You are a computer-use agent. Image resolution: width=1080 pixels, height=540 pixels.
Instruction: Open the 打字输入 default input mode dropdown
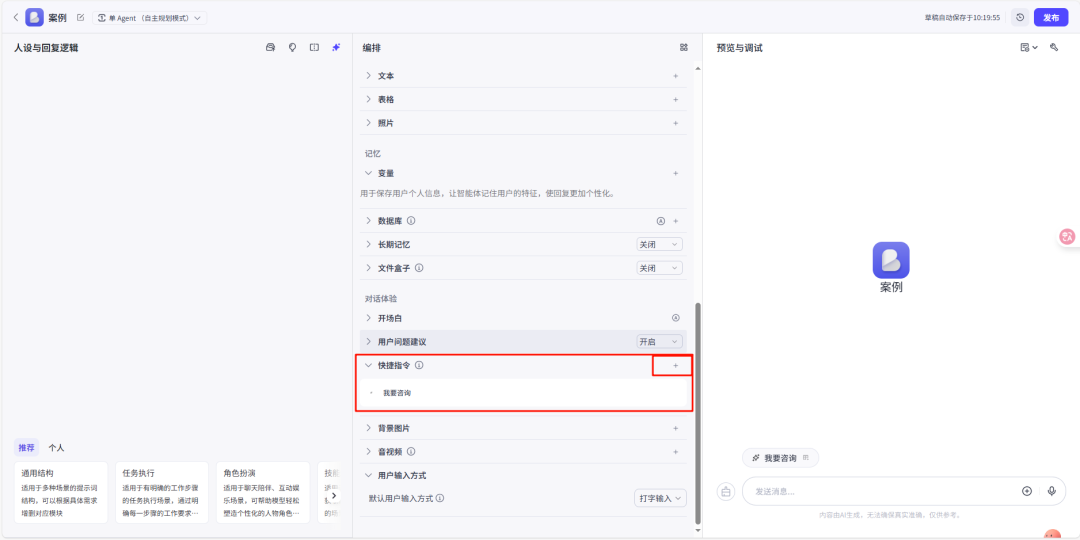[x=660, y=498]
